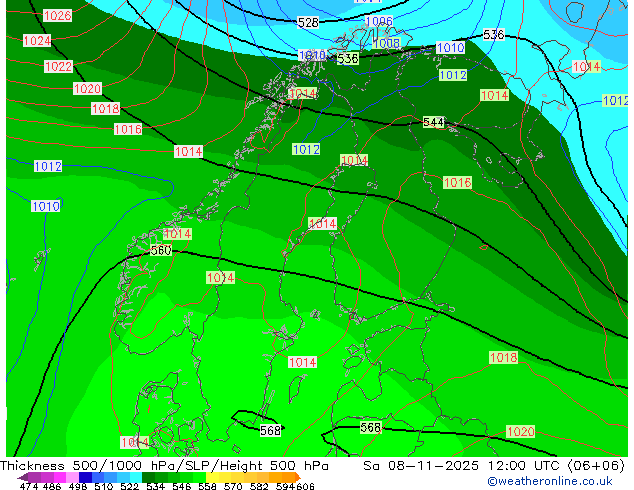Image resolution: width=634 pixels, height=490 pixels.
Task: Click the 1020 label just below the 1022 label
Action: click(87, 89)
